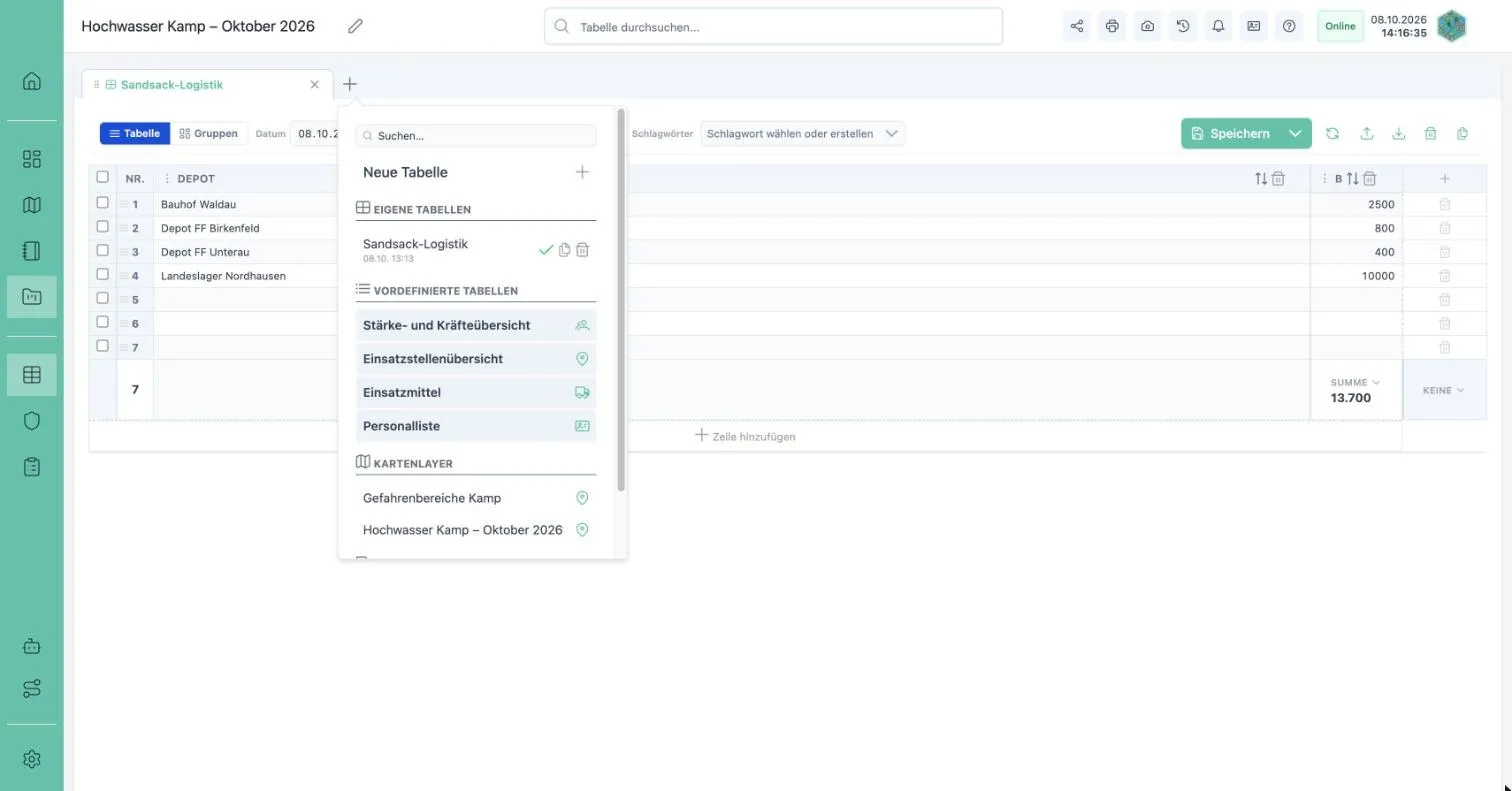This screenshot has height=791, width=1512.
Task: Select Einsatzstellenübersicht predefined table
Action: (x=476, y=359)
